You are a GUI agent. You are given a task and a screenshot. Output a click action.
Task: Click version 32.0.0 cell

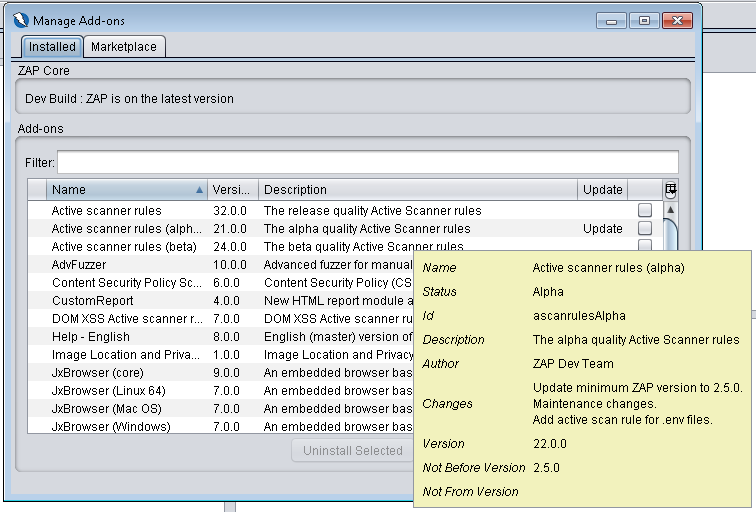click(230, 211)
